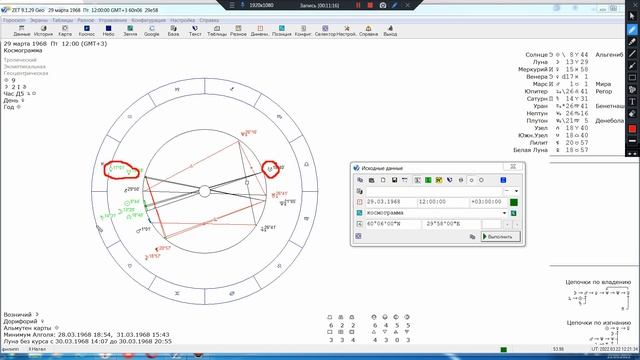Toggle the small circle option in dialog

pos(471,180)
